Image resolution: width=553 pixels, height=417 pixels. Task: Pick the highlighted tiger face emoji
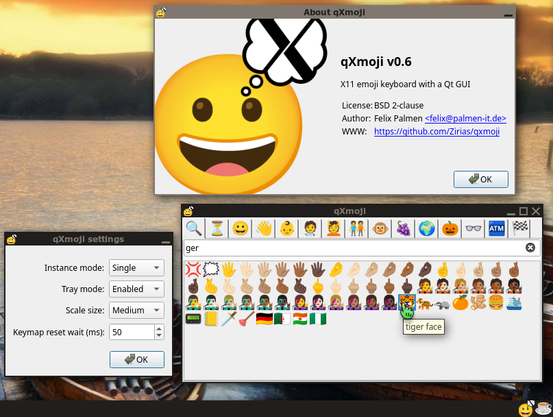[x=407, y=303]
